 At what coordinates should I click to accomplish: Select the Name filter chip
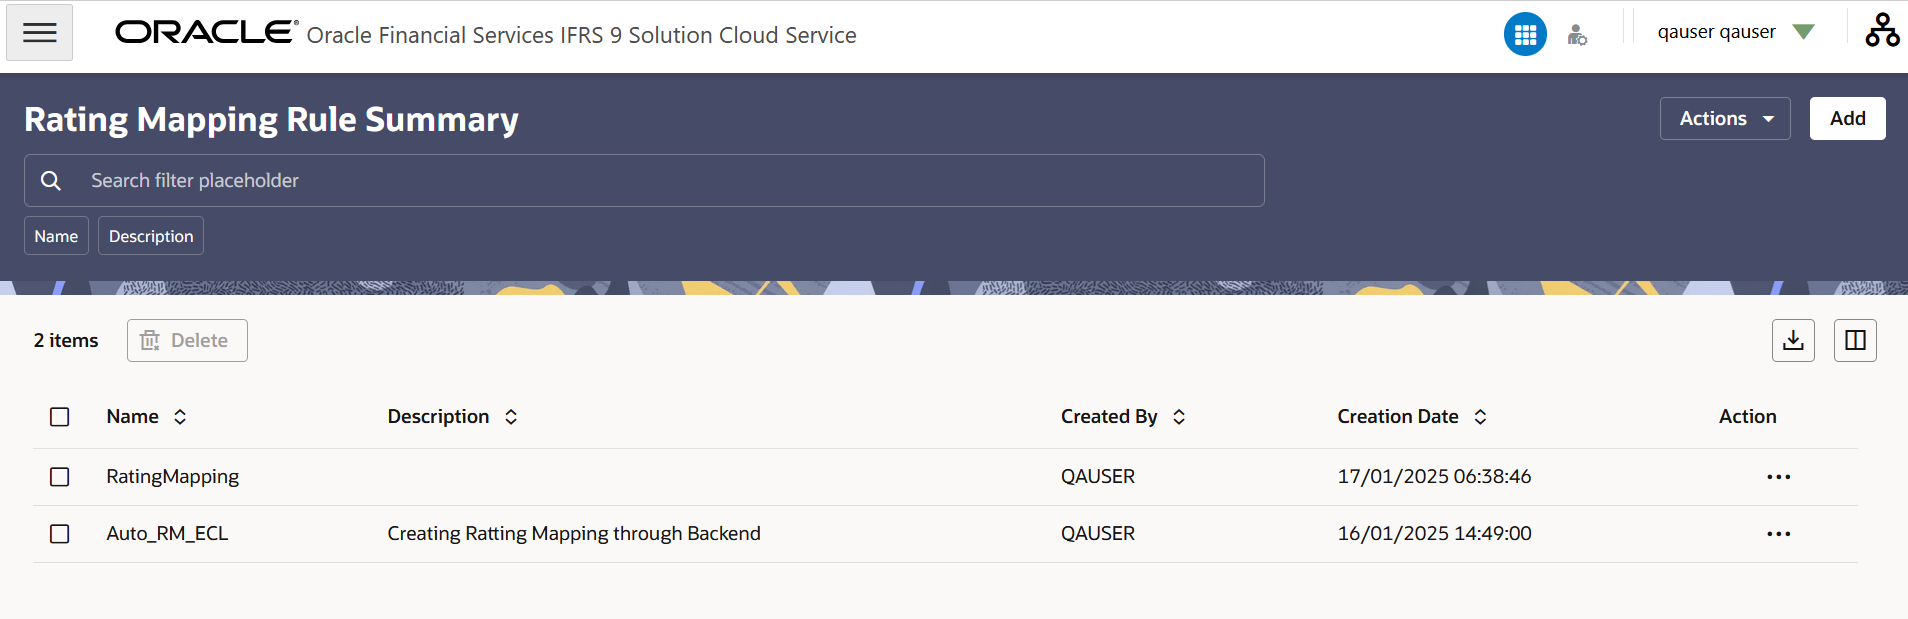(56, 236)
